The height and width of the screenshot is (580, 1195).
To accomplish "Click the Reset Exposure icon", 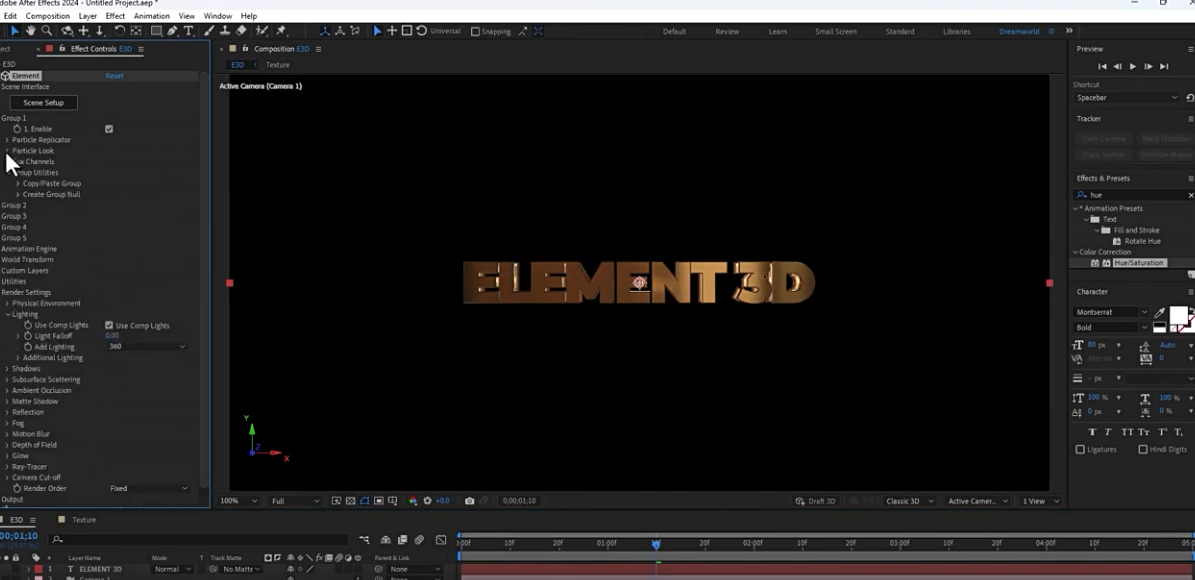I will (x=428, y=501).
